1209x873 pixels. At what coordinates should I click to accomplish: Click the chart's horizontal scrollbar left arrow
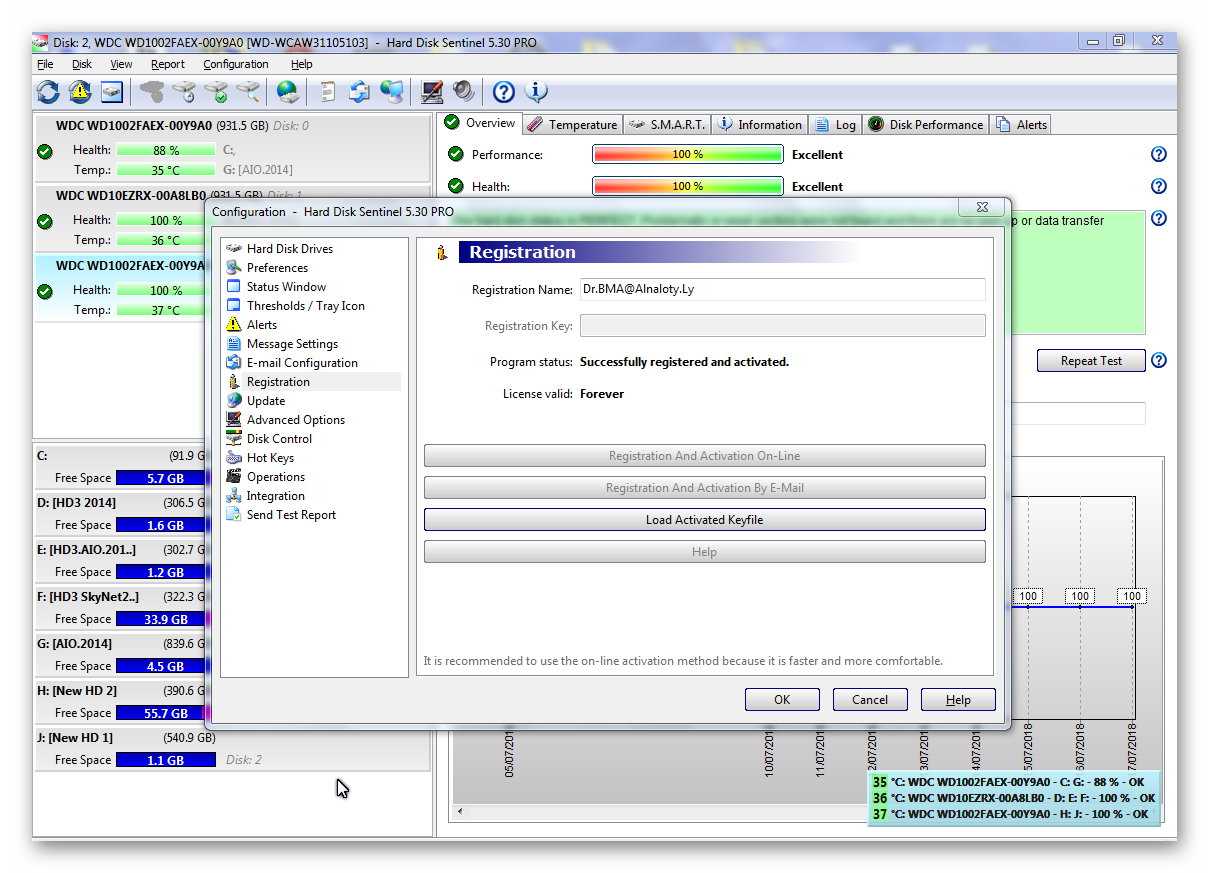pyautogui.click(x=460, y=811)
